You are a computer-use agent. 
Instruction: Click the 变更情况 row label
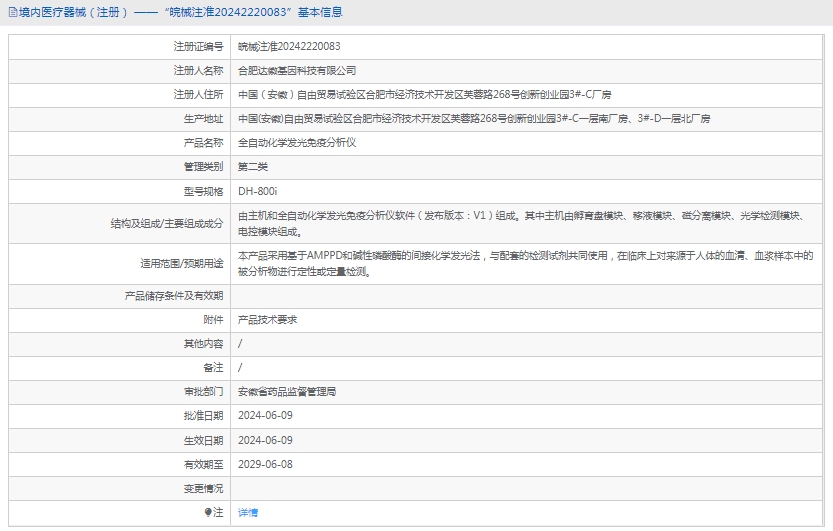[x=203, y=488]
